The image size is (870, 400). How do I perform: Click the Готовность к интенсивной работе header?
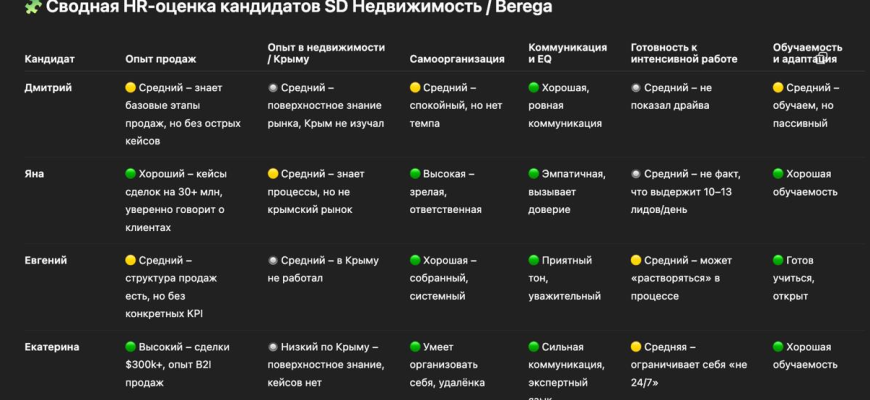[x=684, y=53]
